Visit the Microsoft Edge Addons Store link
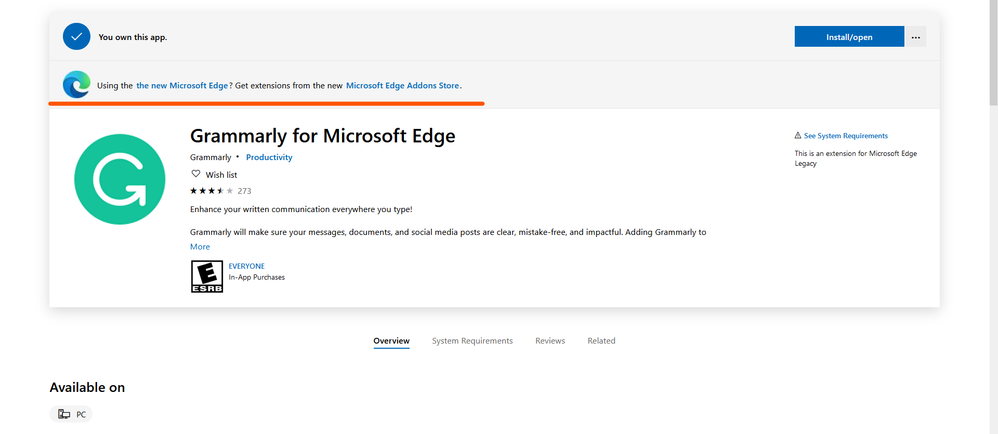The image size is (998, 434). pos(403,86)
